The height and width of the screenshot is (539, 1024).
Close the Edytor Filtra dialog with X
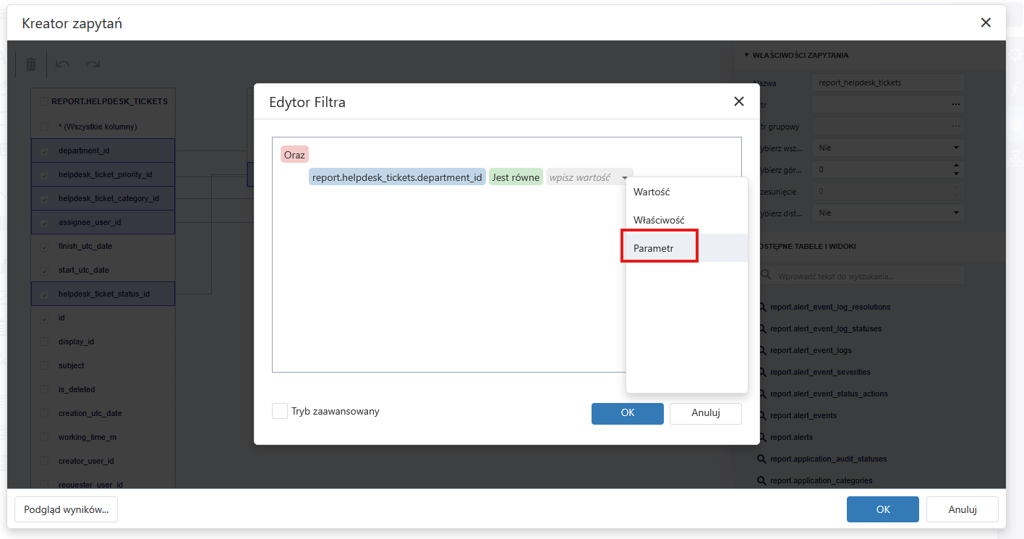pos(739,101)
